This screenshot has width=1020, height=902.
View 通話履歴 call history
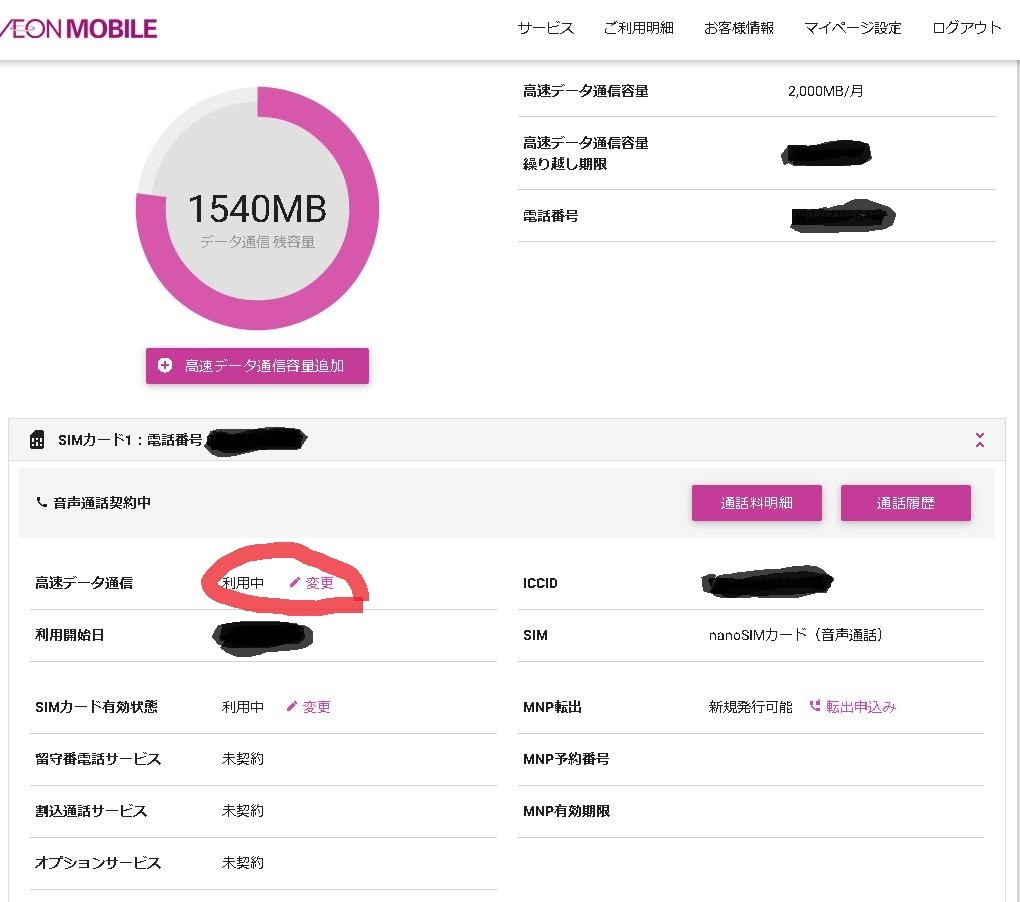905,503
